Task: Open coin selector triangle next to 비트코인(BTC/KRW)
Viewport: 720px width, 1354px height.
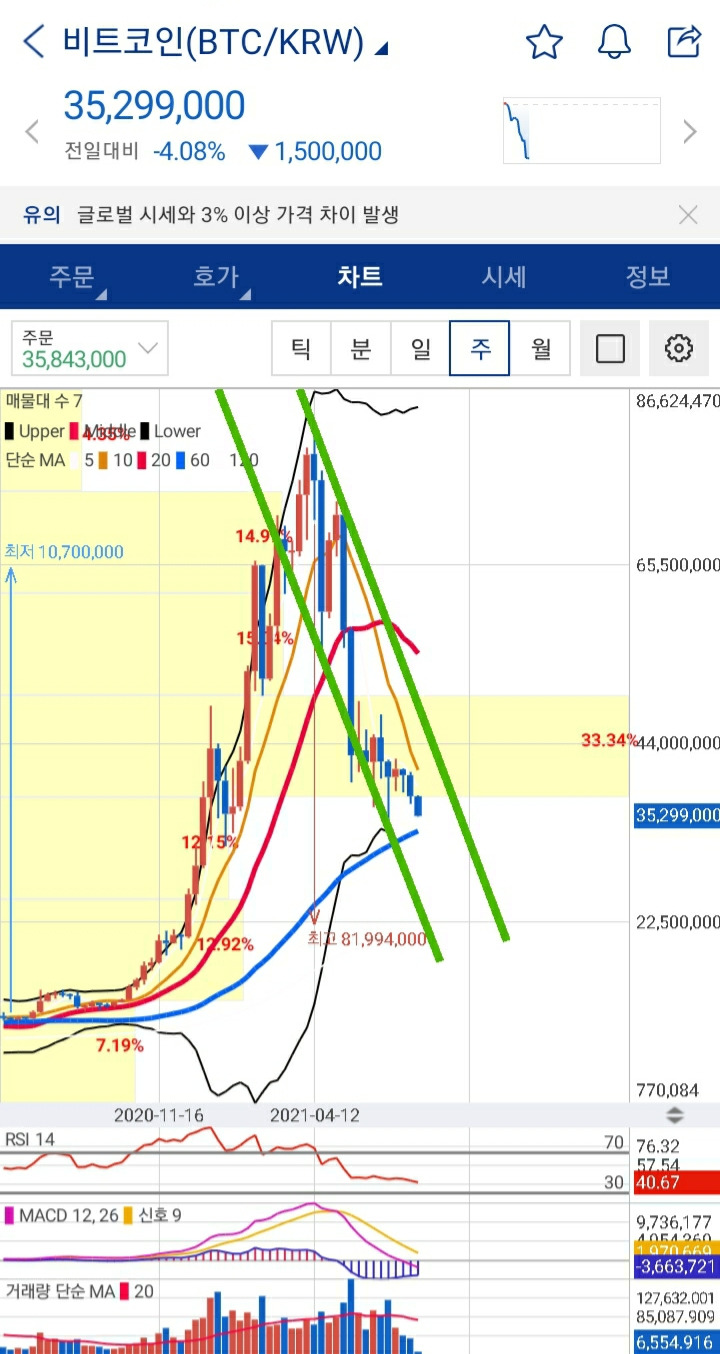Action: tap(380, 47)
